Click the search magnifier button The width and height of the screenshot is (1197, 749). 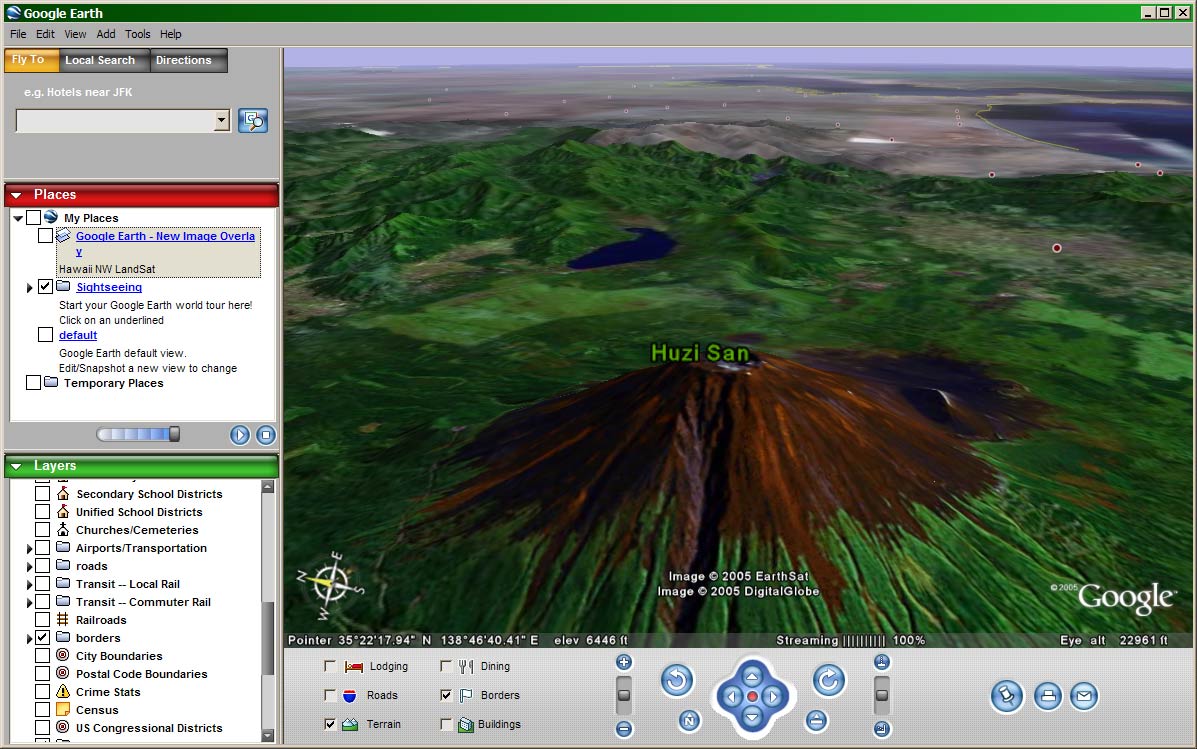[253, 121]
